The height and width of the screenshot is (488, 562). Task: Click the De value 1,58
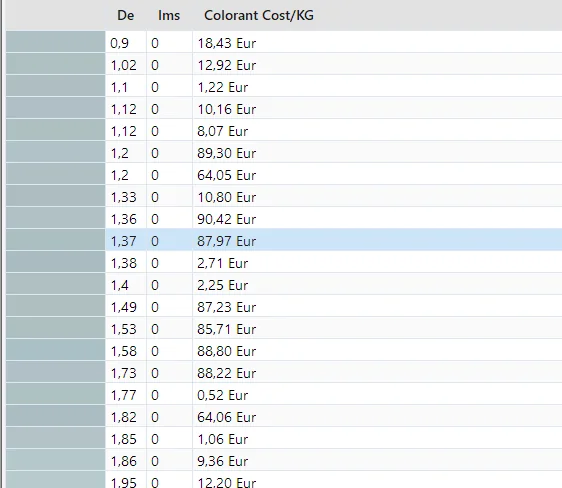coord(124,351)
